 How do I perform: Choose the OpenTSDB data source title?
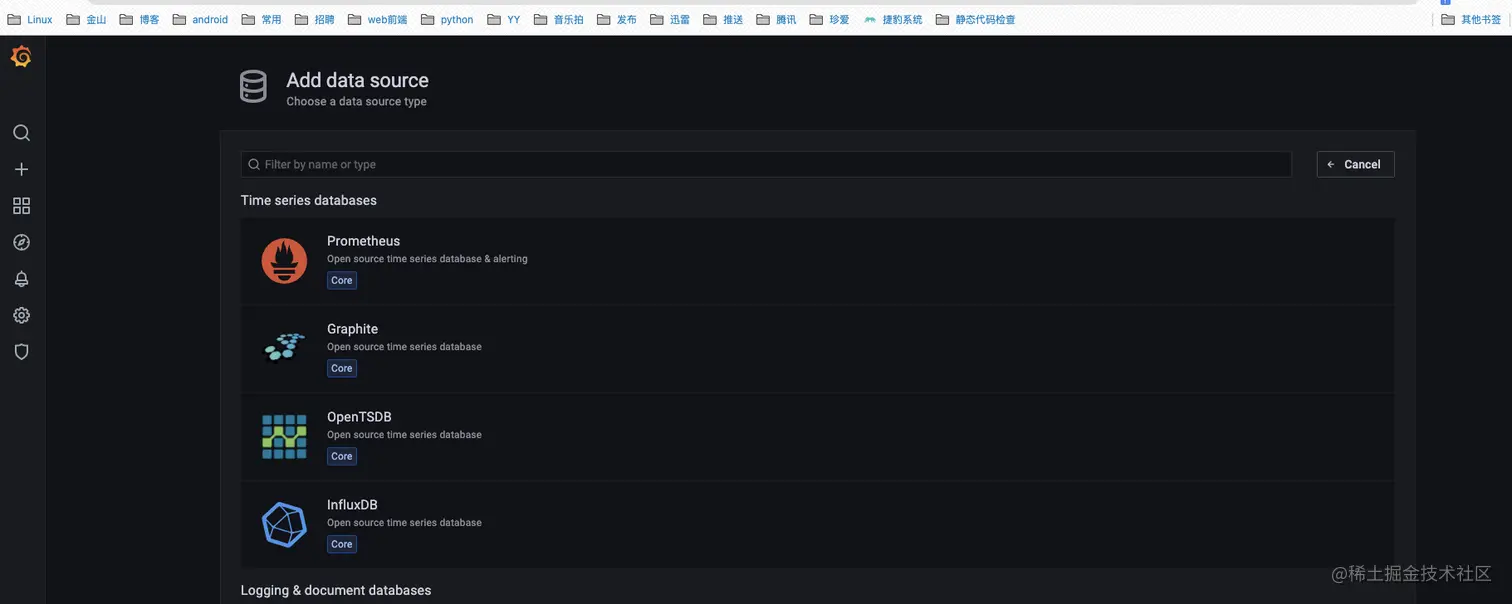359,417
